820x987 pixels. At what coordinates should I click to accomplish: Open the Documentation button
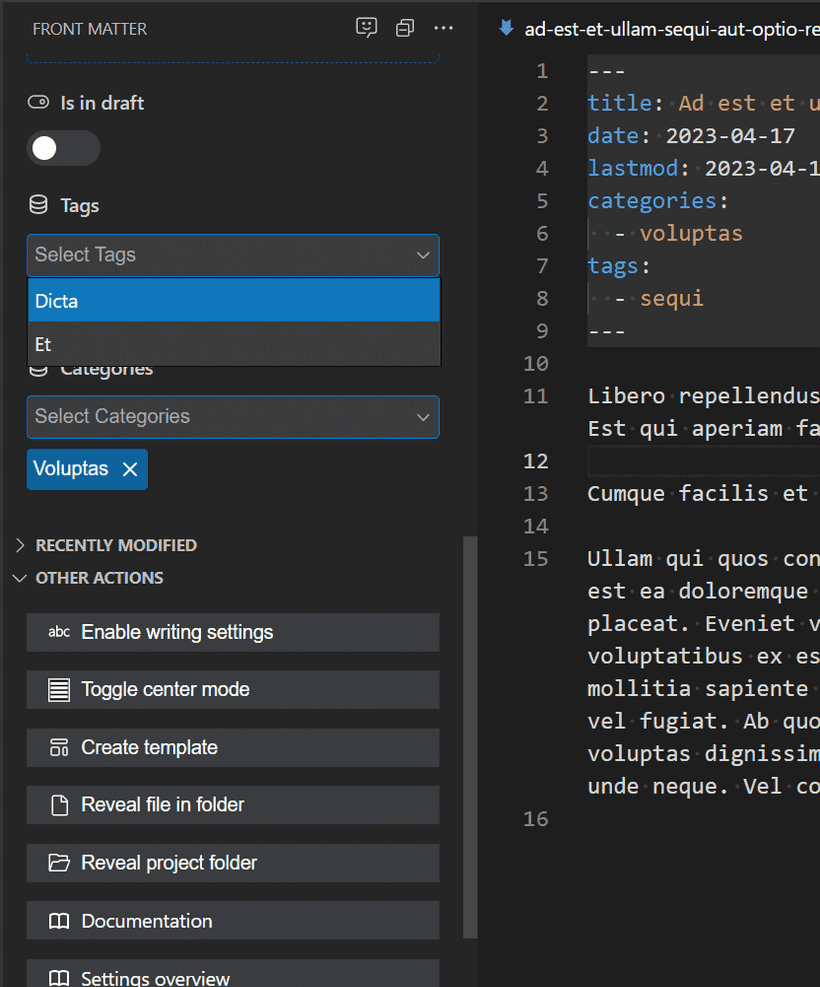(232, 921)
